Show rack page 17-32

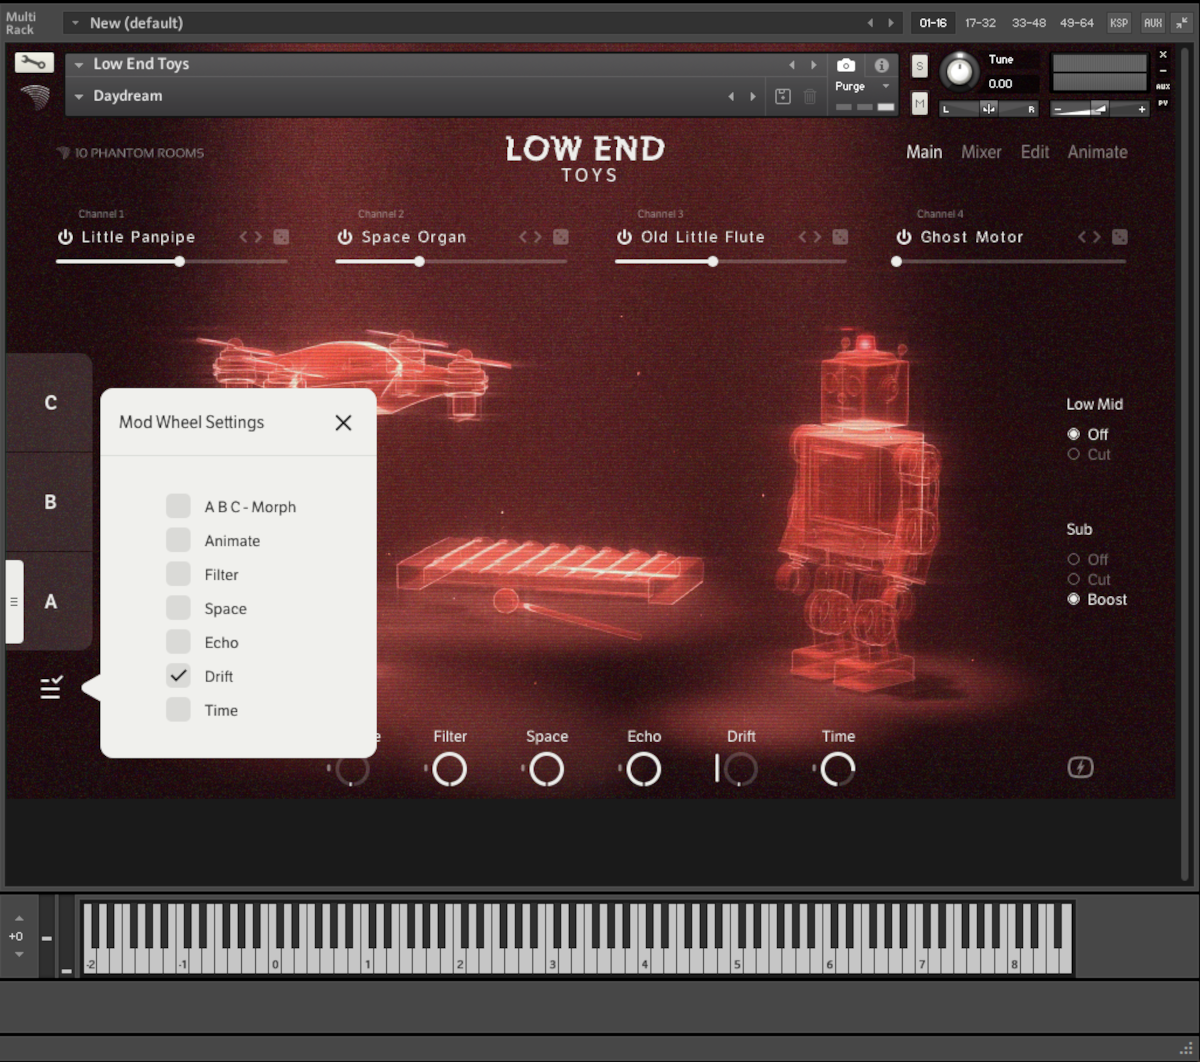click(980, 22)
